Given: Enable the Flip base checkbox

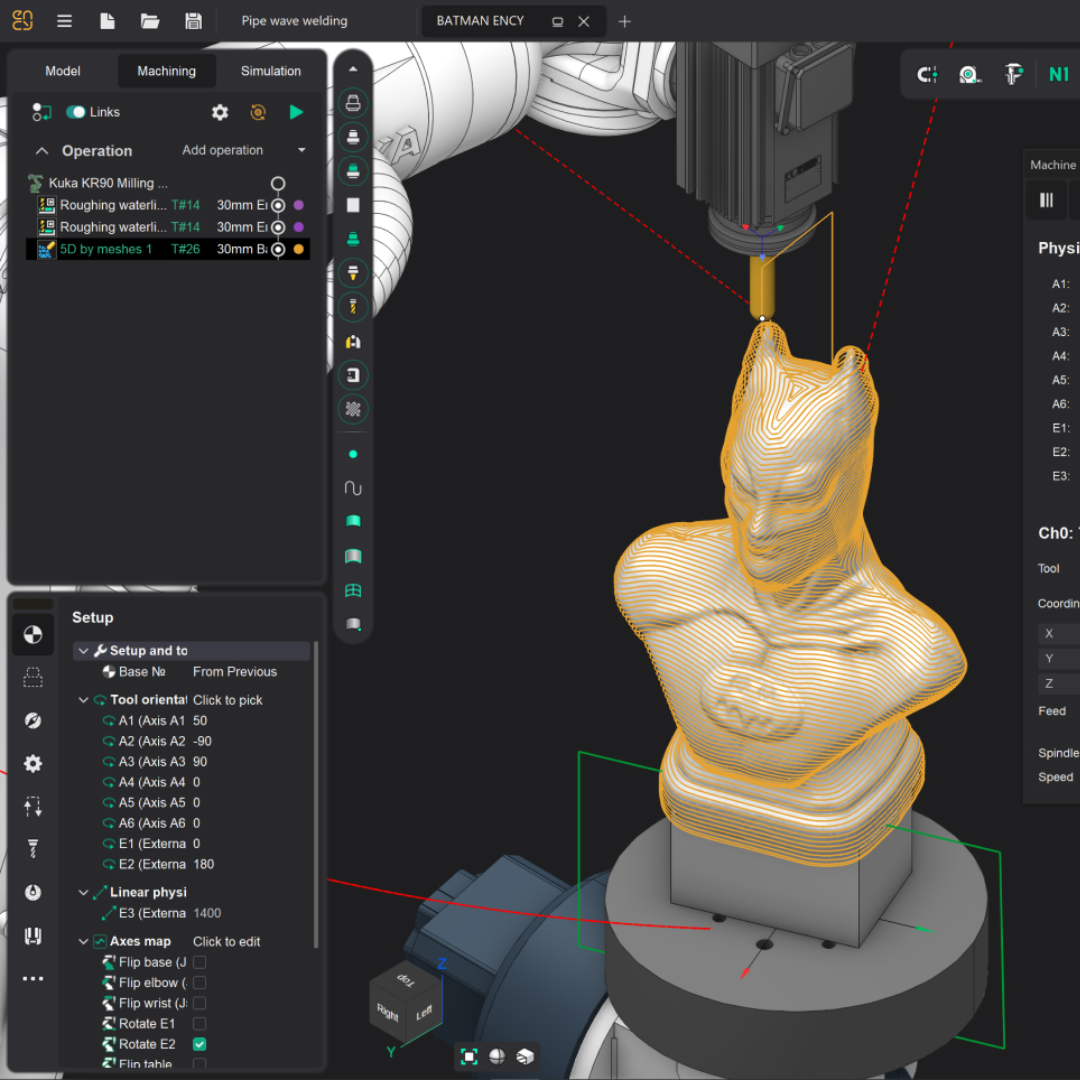Looking at the screenshot, I should coord(200,962).
